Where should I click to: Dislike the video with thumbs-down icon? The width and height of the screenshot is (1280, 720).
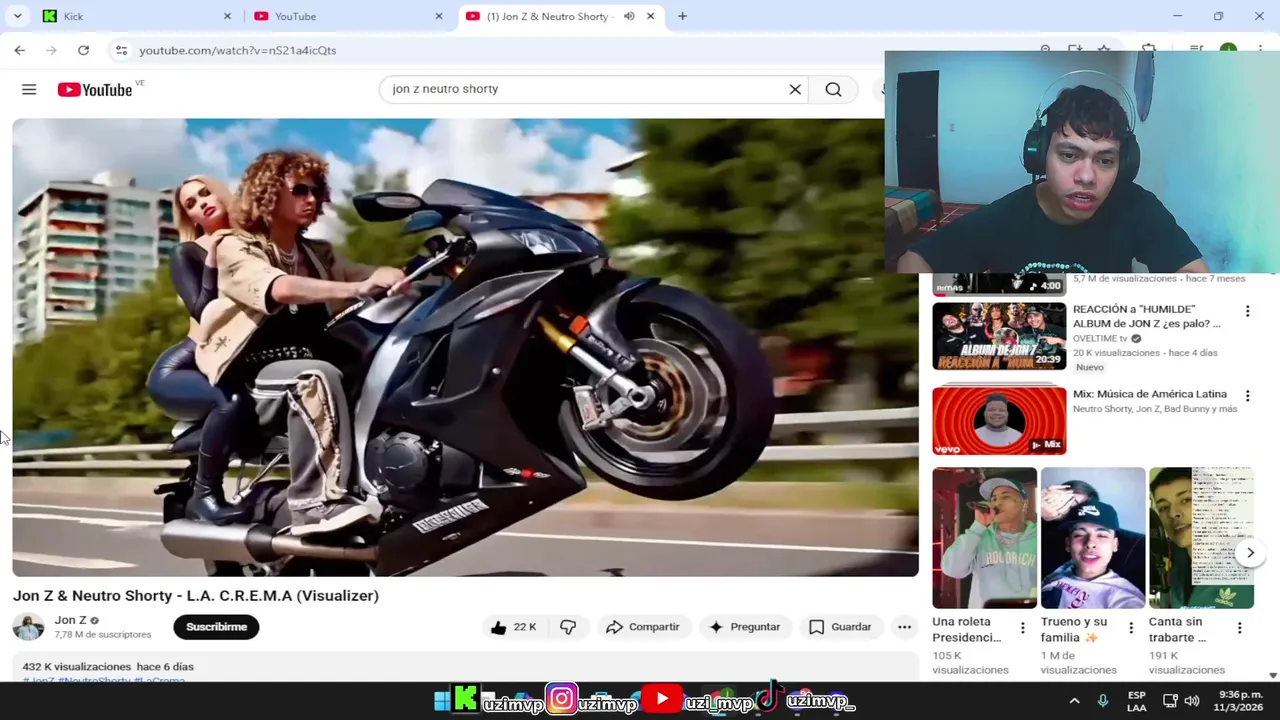568,627
